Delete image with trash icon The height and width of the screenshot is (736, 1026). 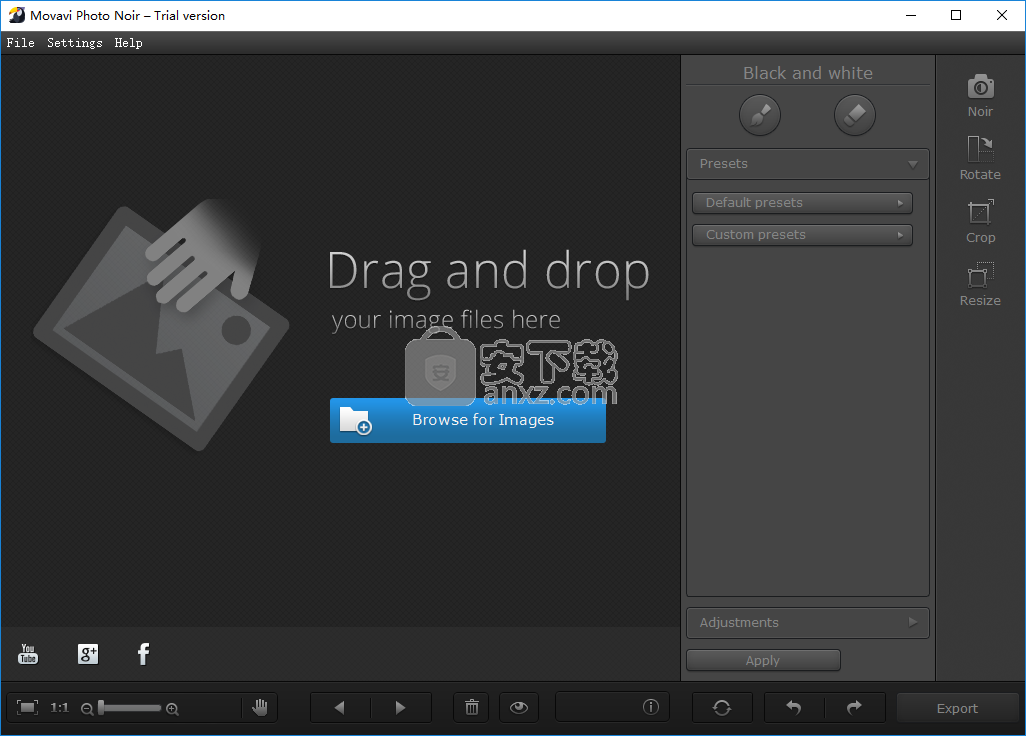(472, 707)
